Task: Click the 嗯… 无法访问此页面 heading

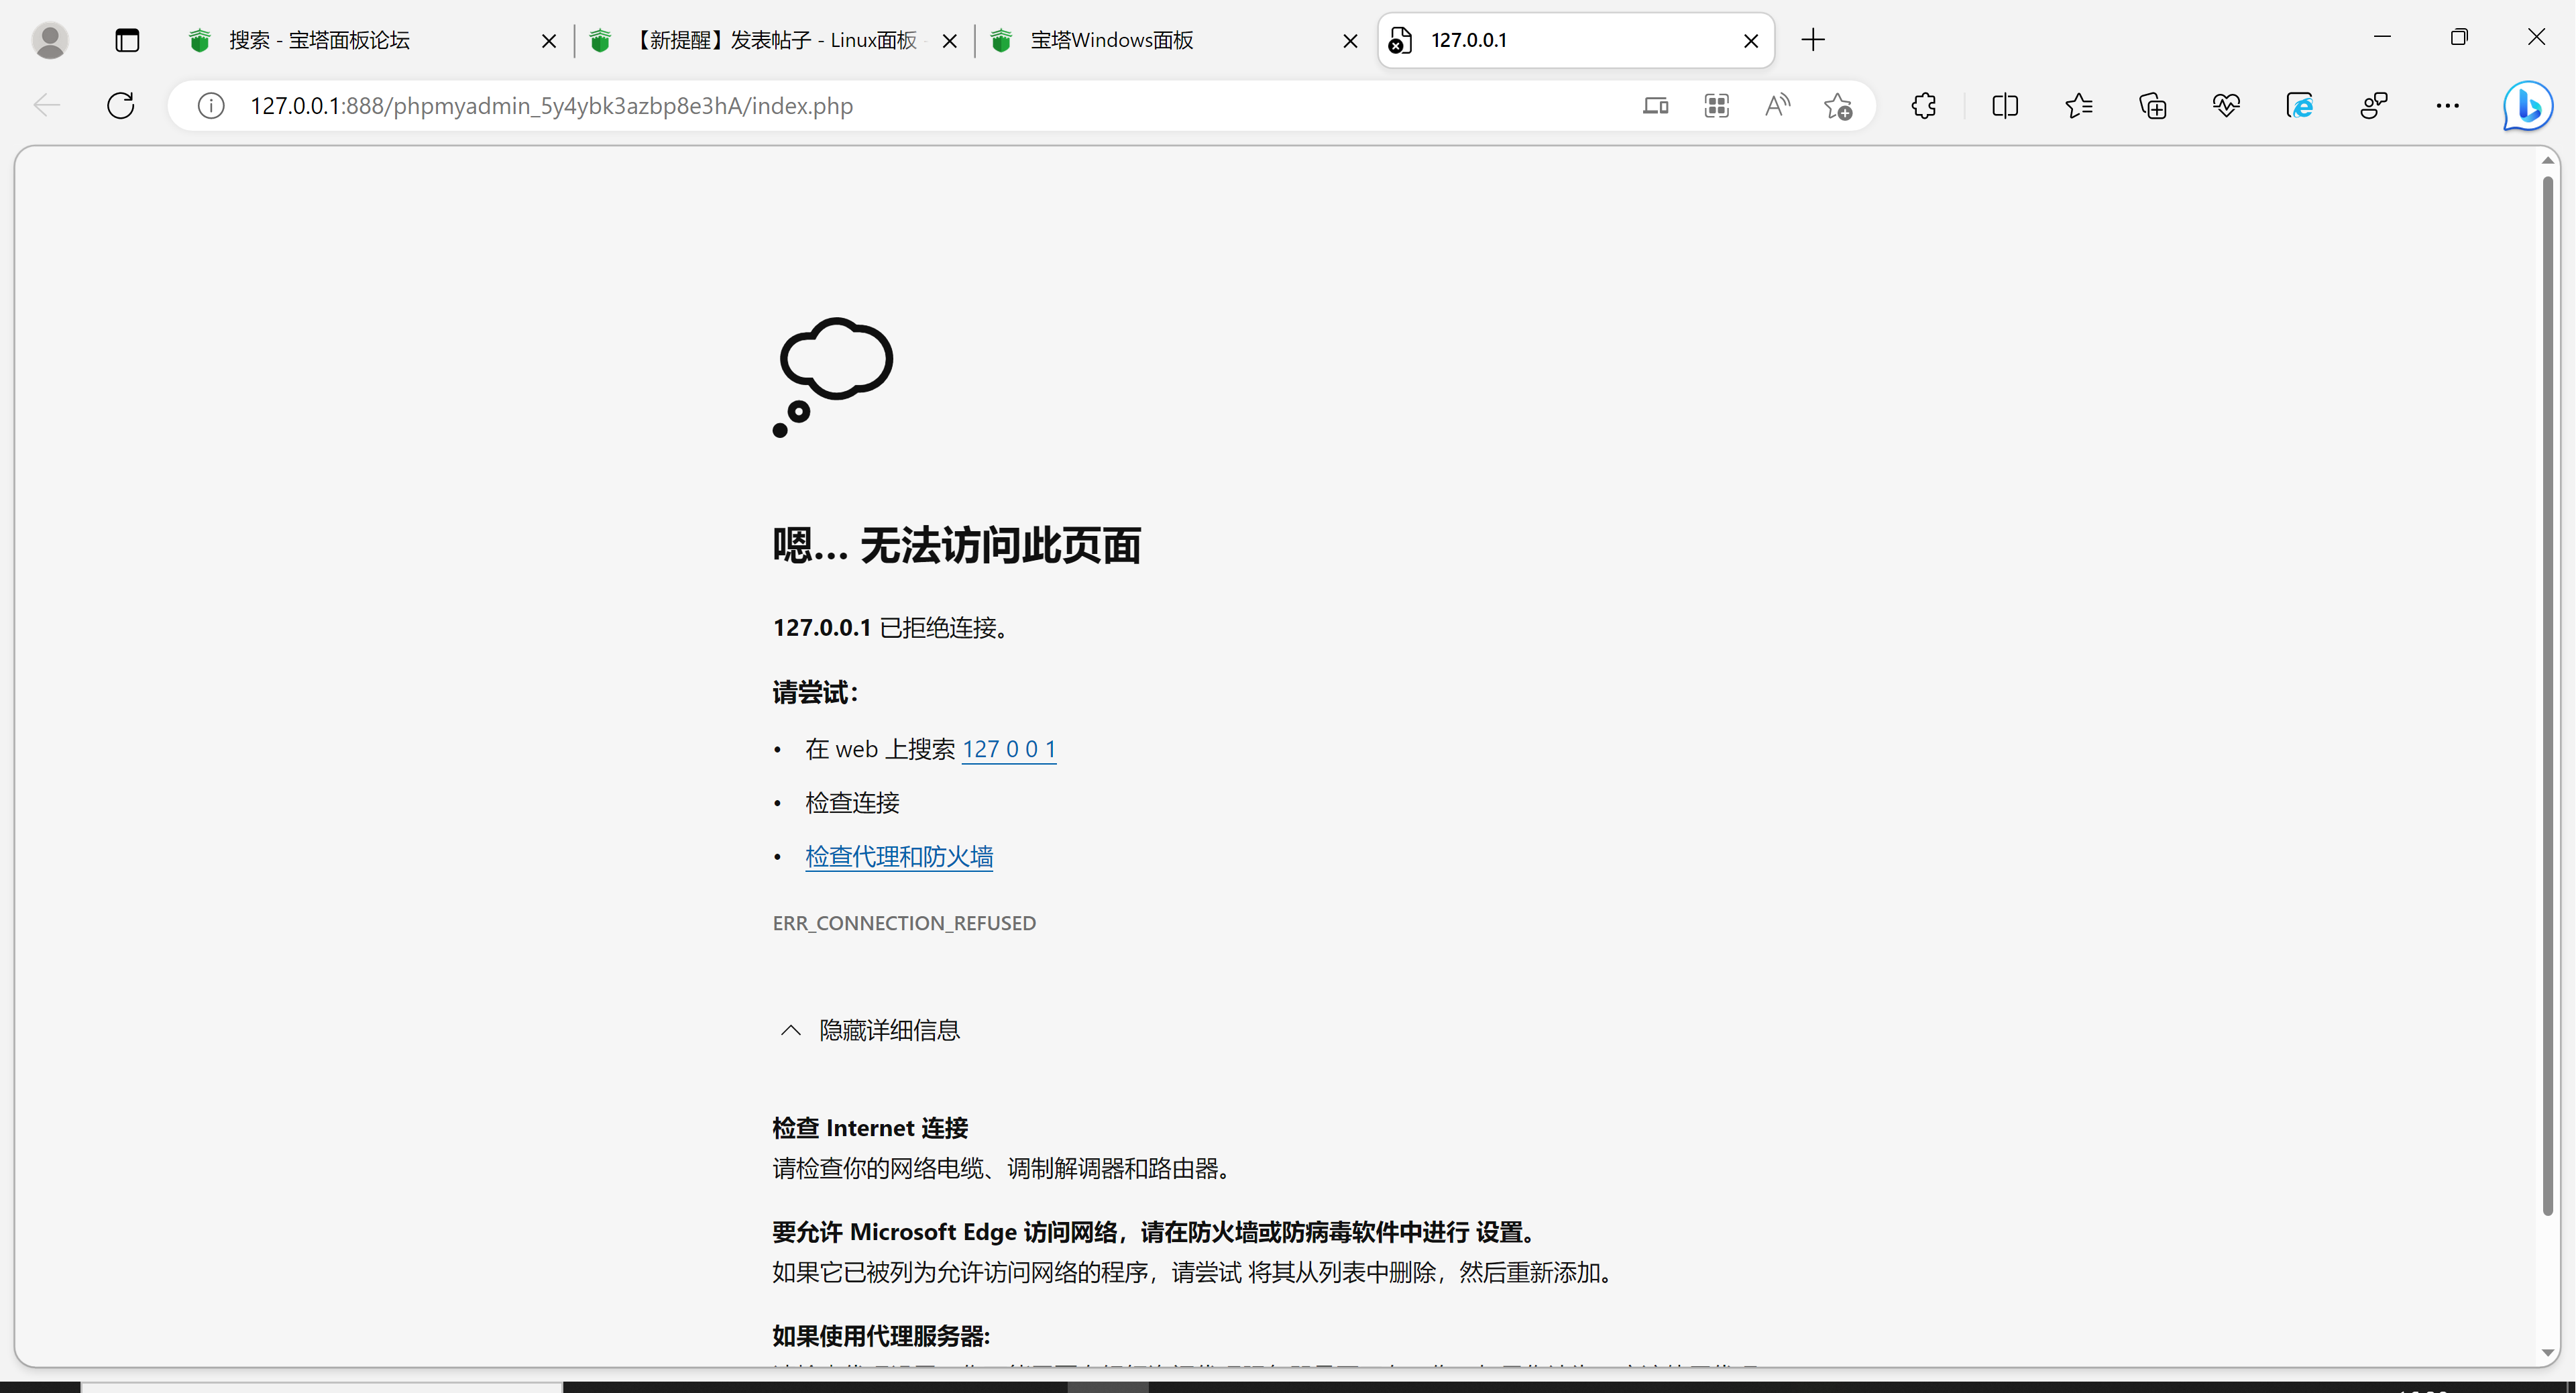Action: [957, 546]
